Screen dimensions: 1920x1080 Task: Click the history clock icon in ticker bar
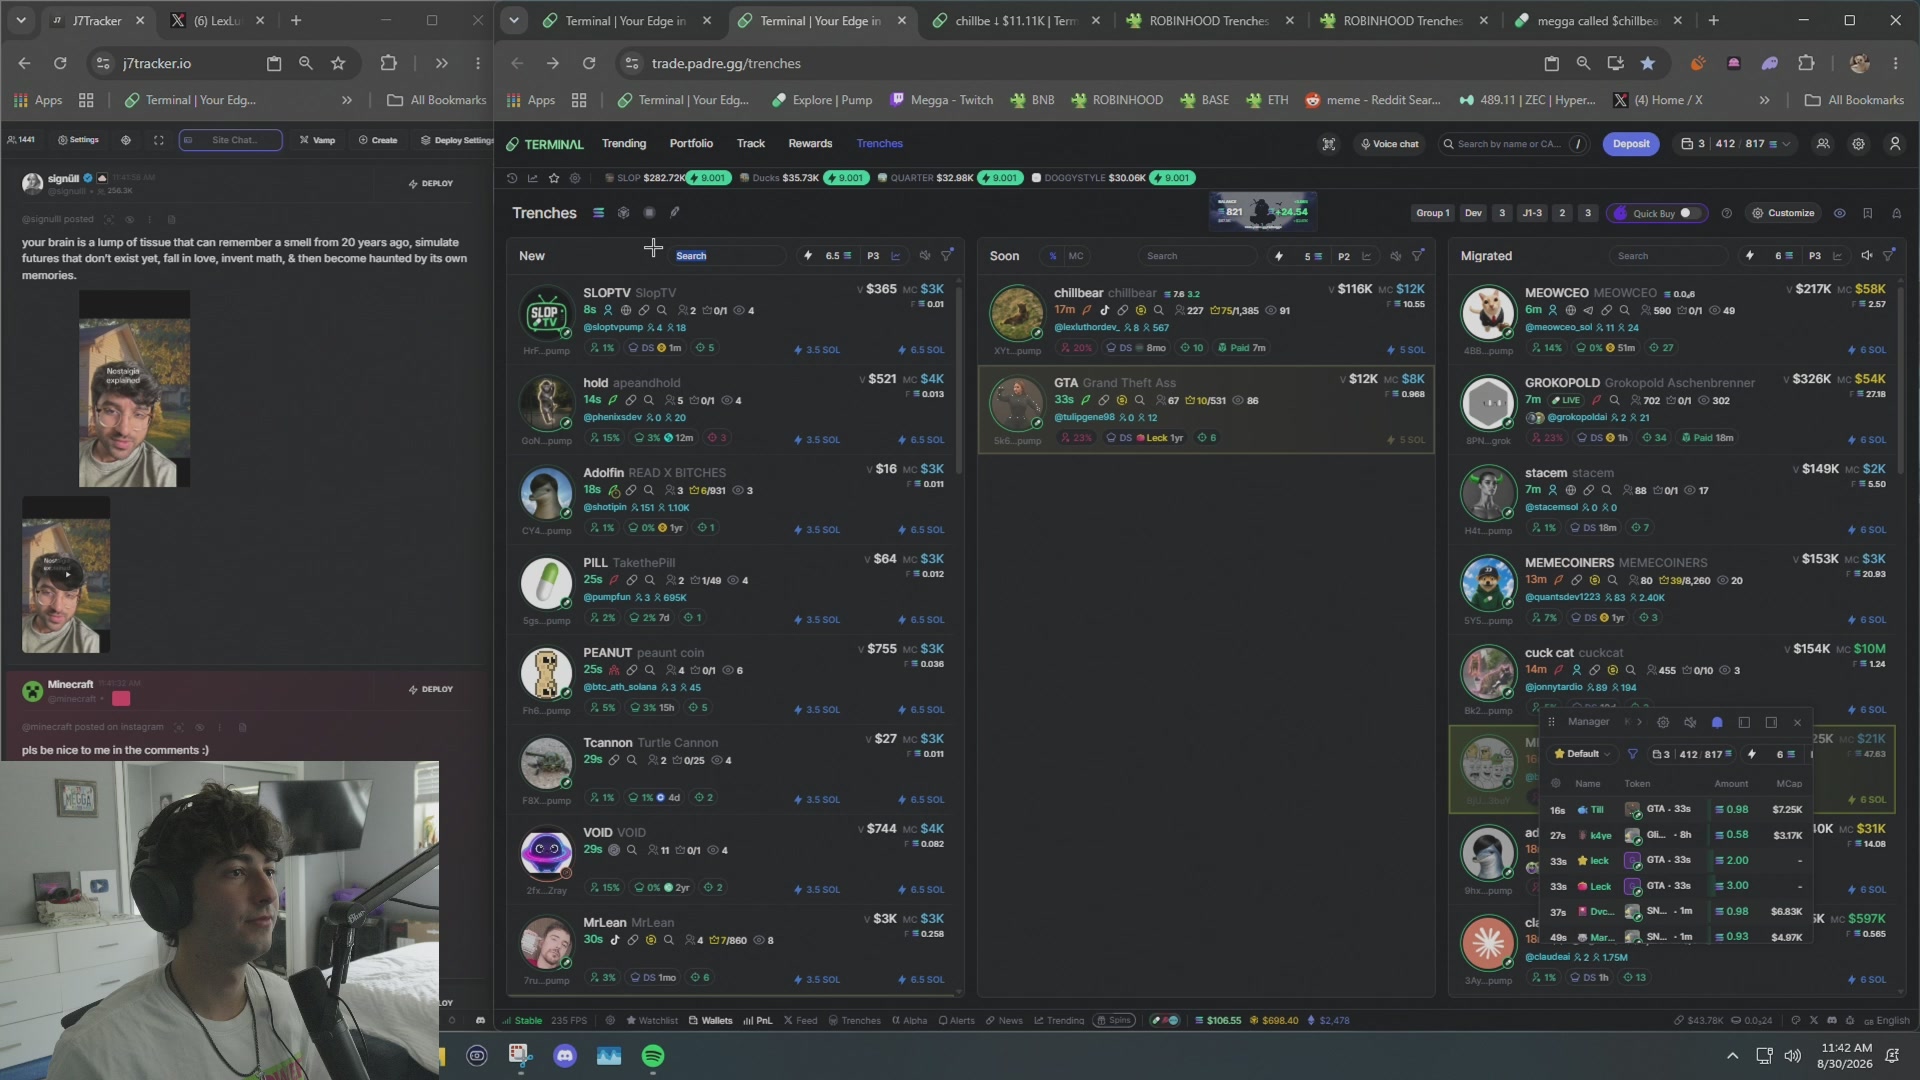(x=512, y=178)
